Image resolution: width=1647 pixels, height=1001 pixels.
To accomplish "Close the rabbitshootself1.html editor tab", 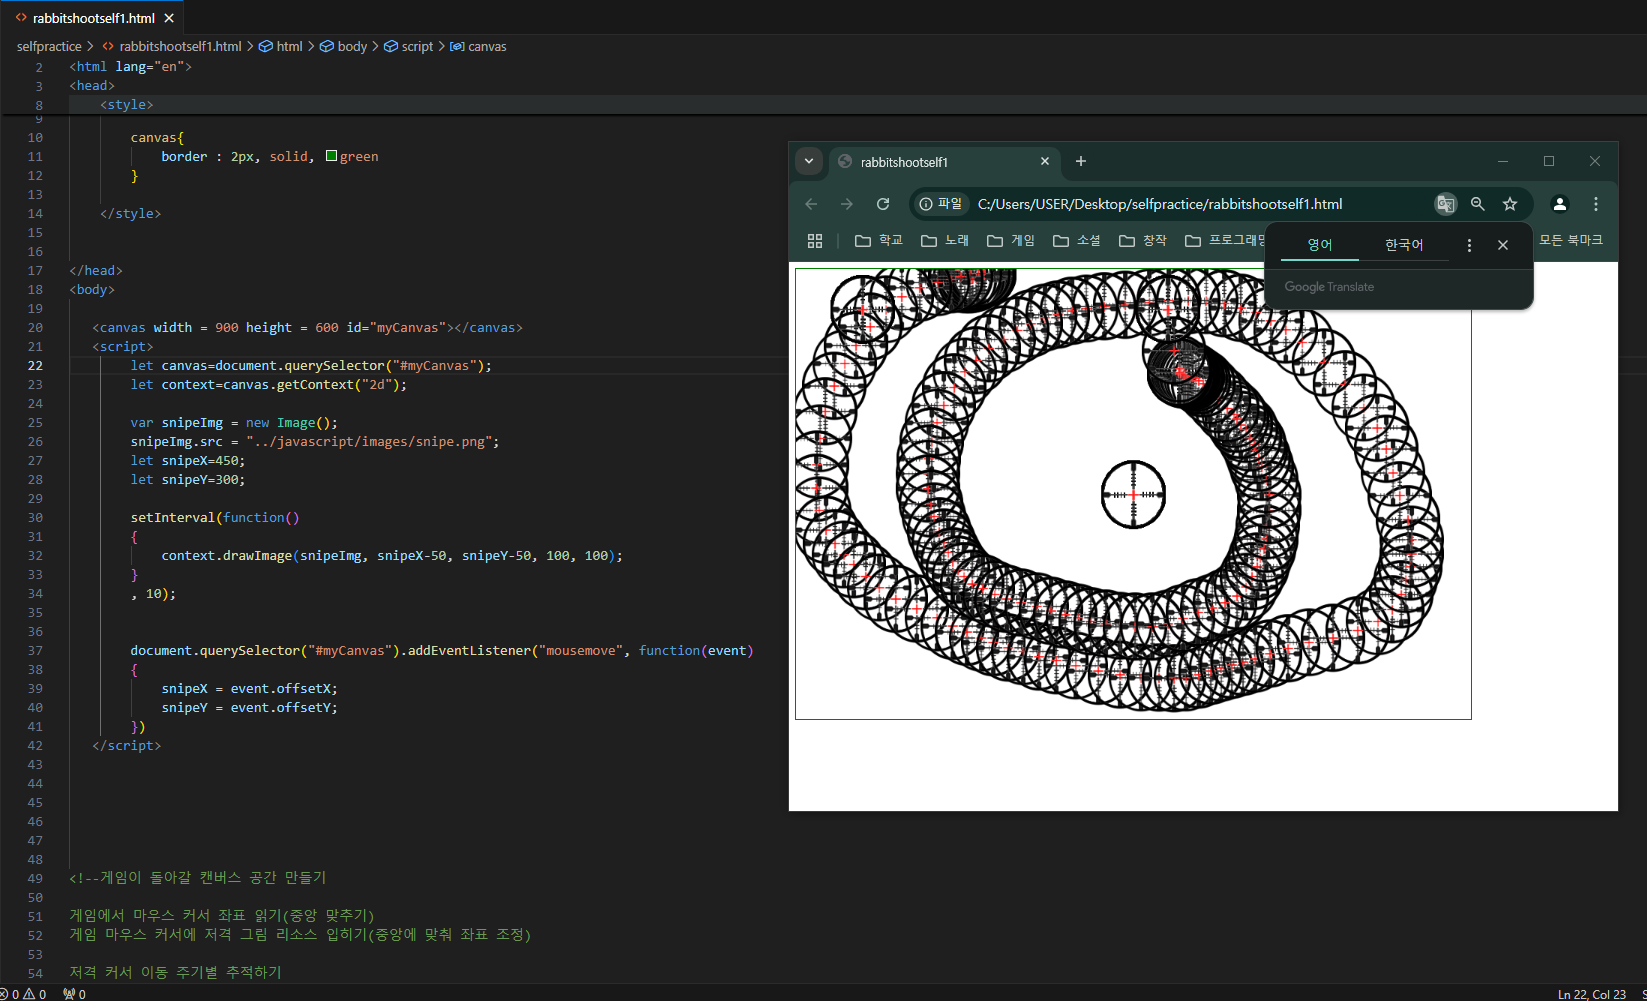I will (x=169, y=18).
